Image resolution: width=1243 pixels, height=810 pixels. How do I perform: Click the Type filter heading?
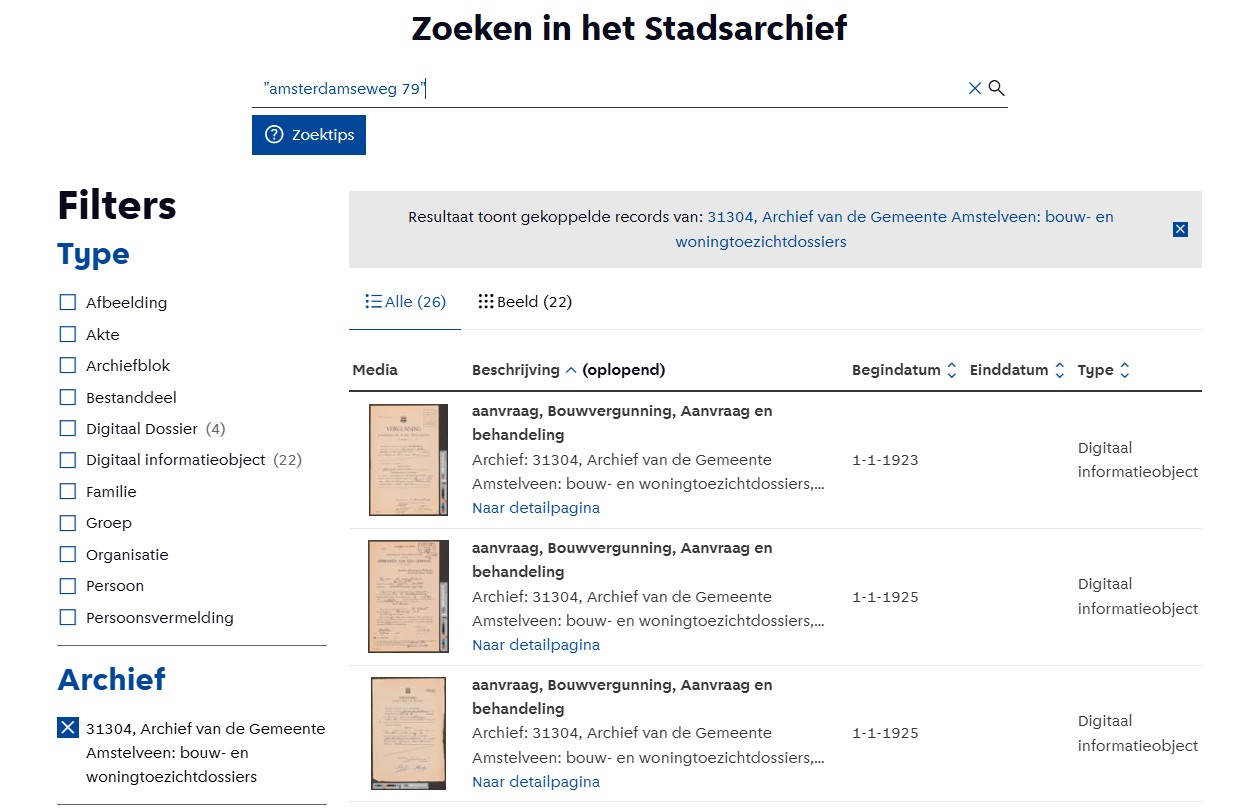[x=94, y=254]
